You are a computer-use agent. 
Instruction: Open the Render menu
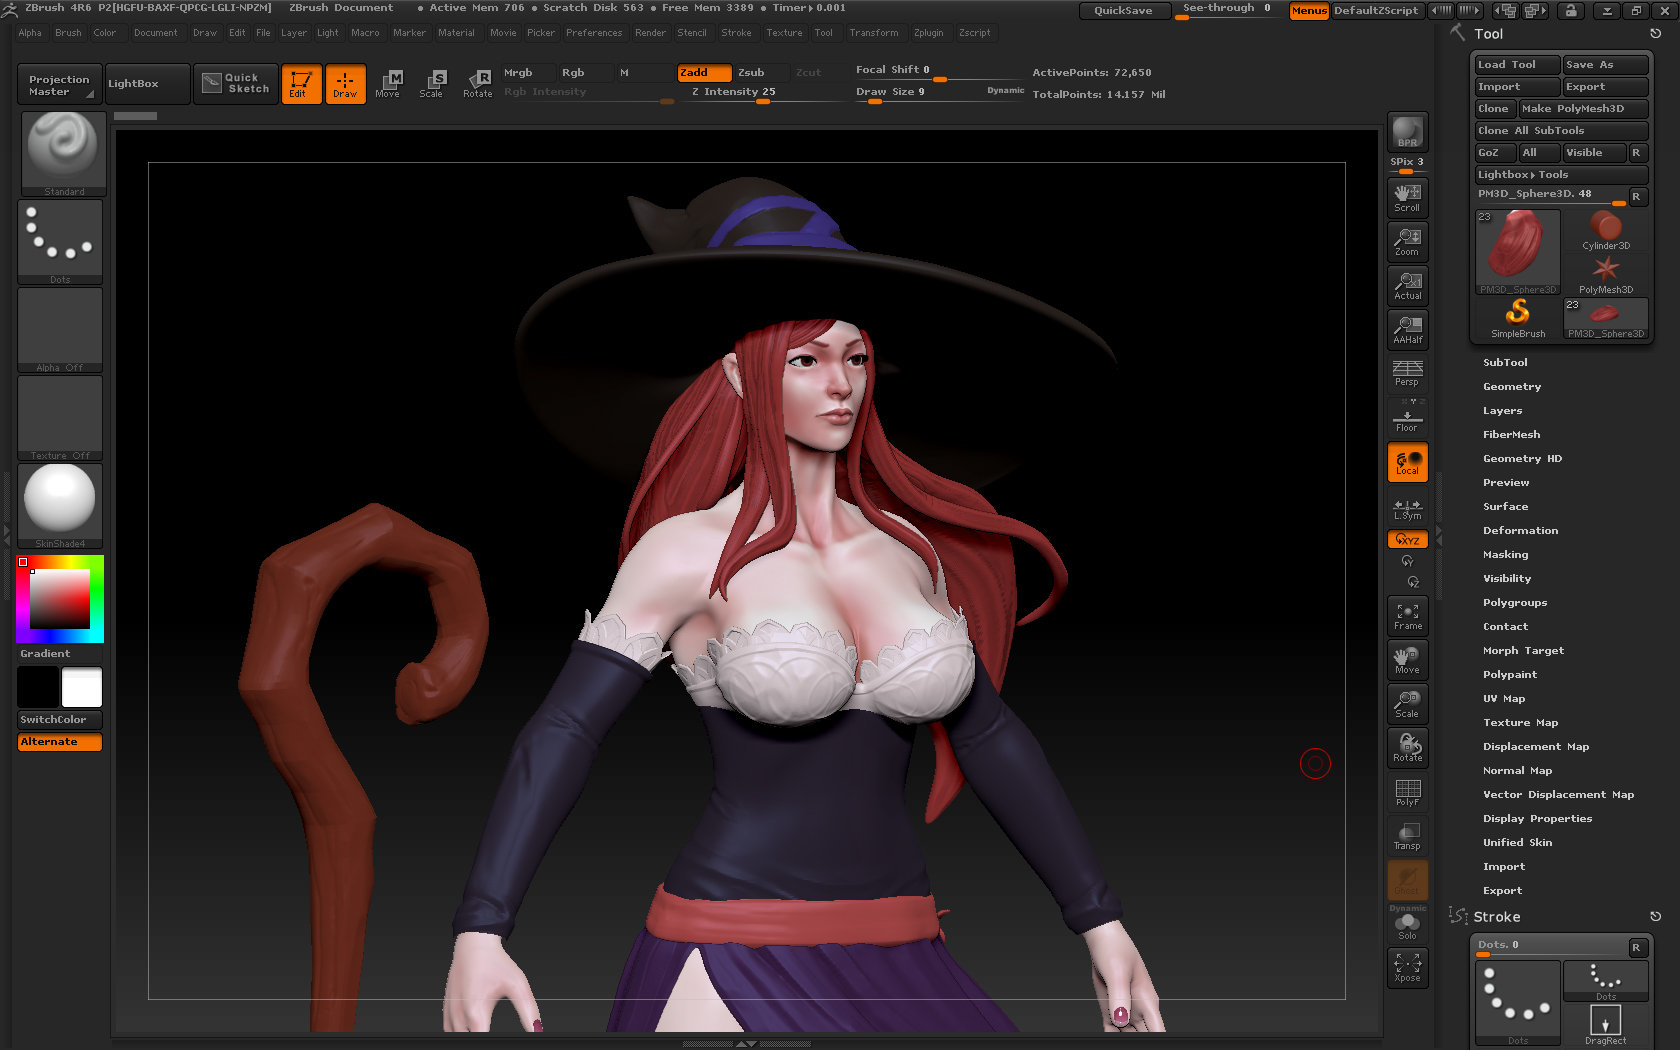point(650,33)
